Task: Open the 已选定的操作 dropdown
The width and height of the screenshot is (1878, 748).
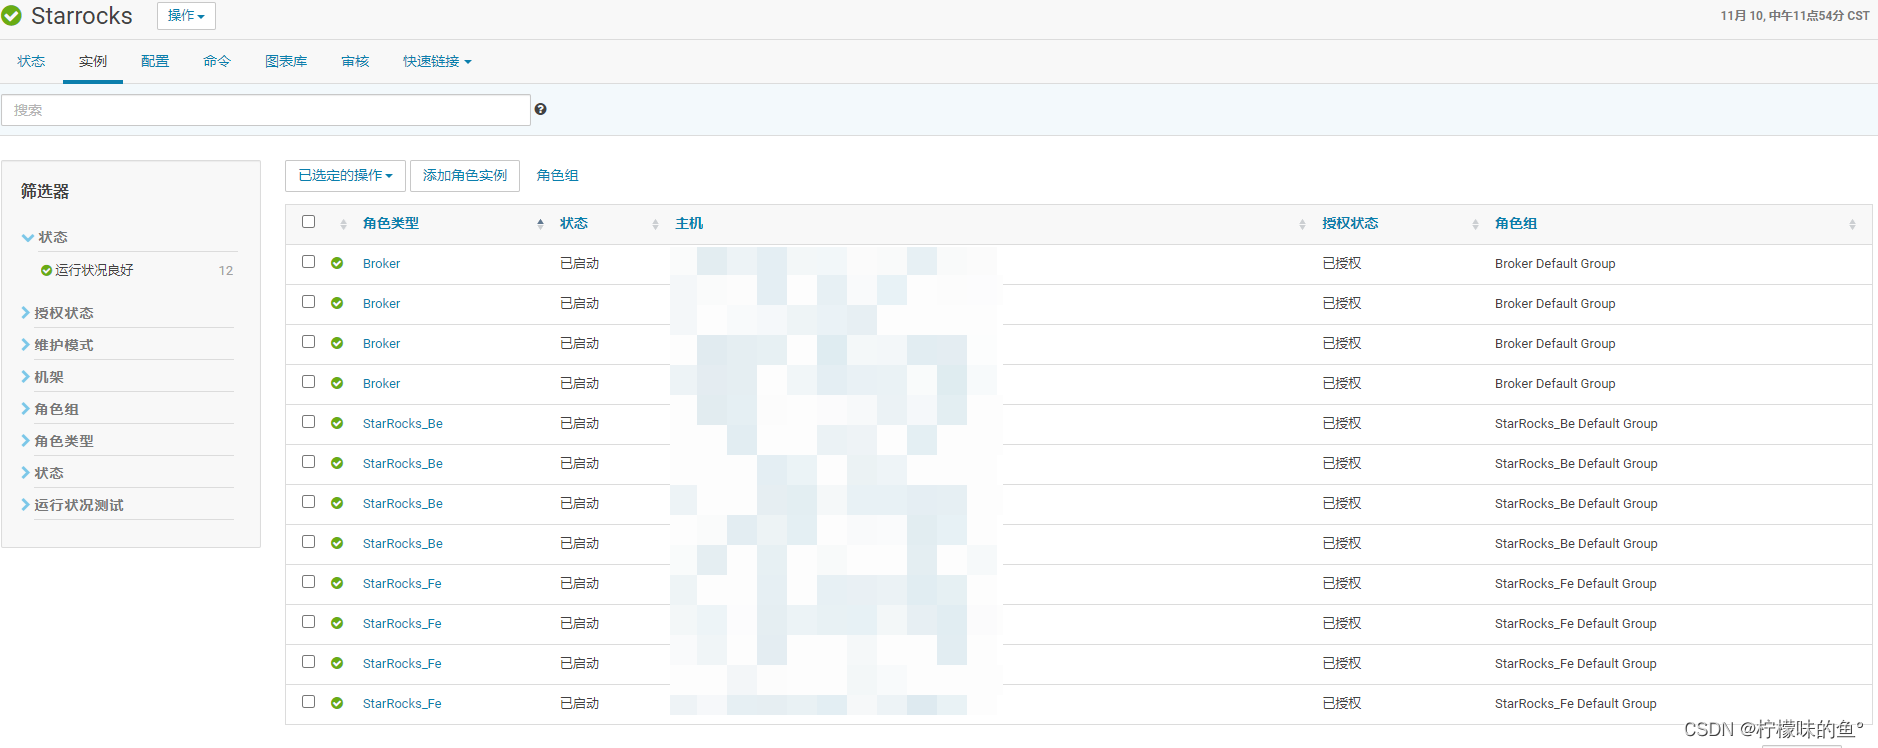Action: coord(345,175)
